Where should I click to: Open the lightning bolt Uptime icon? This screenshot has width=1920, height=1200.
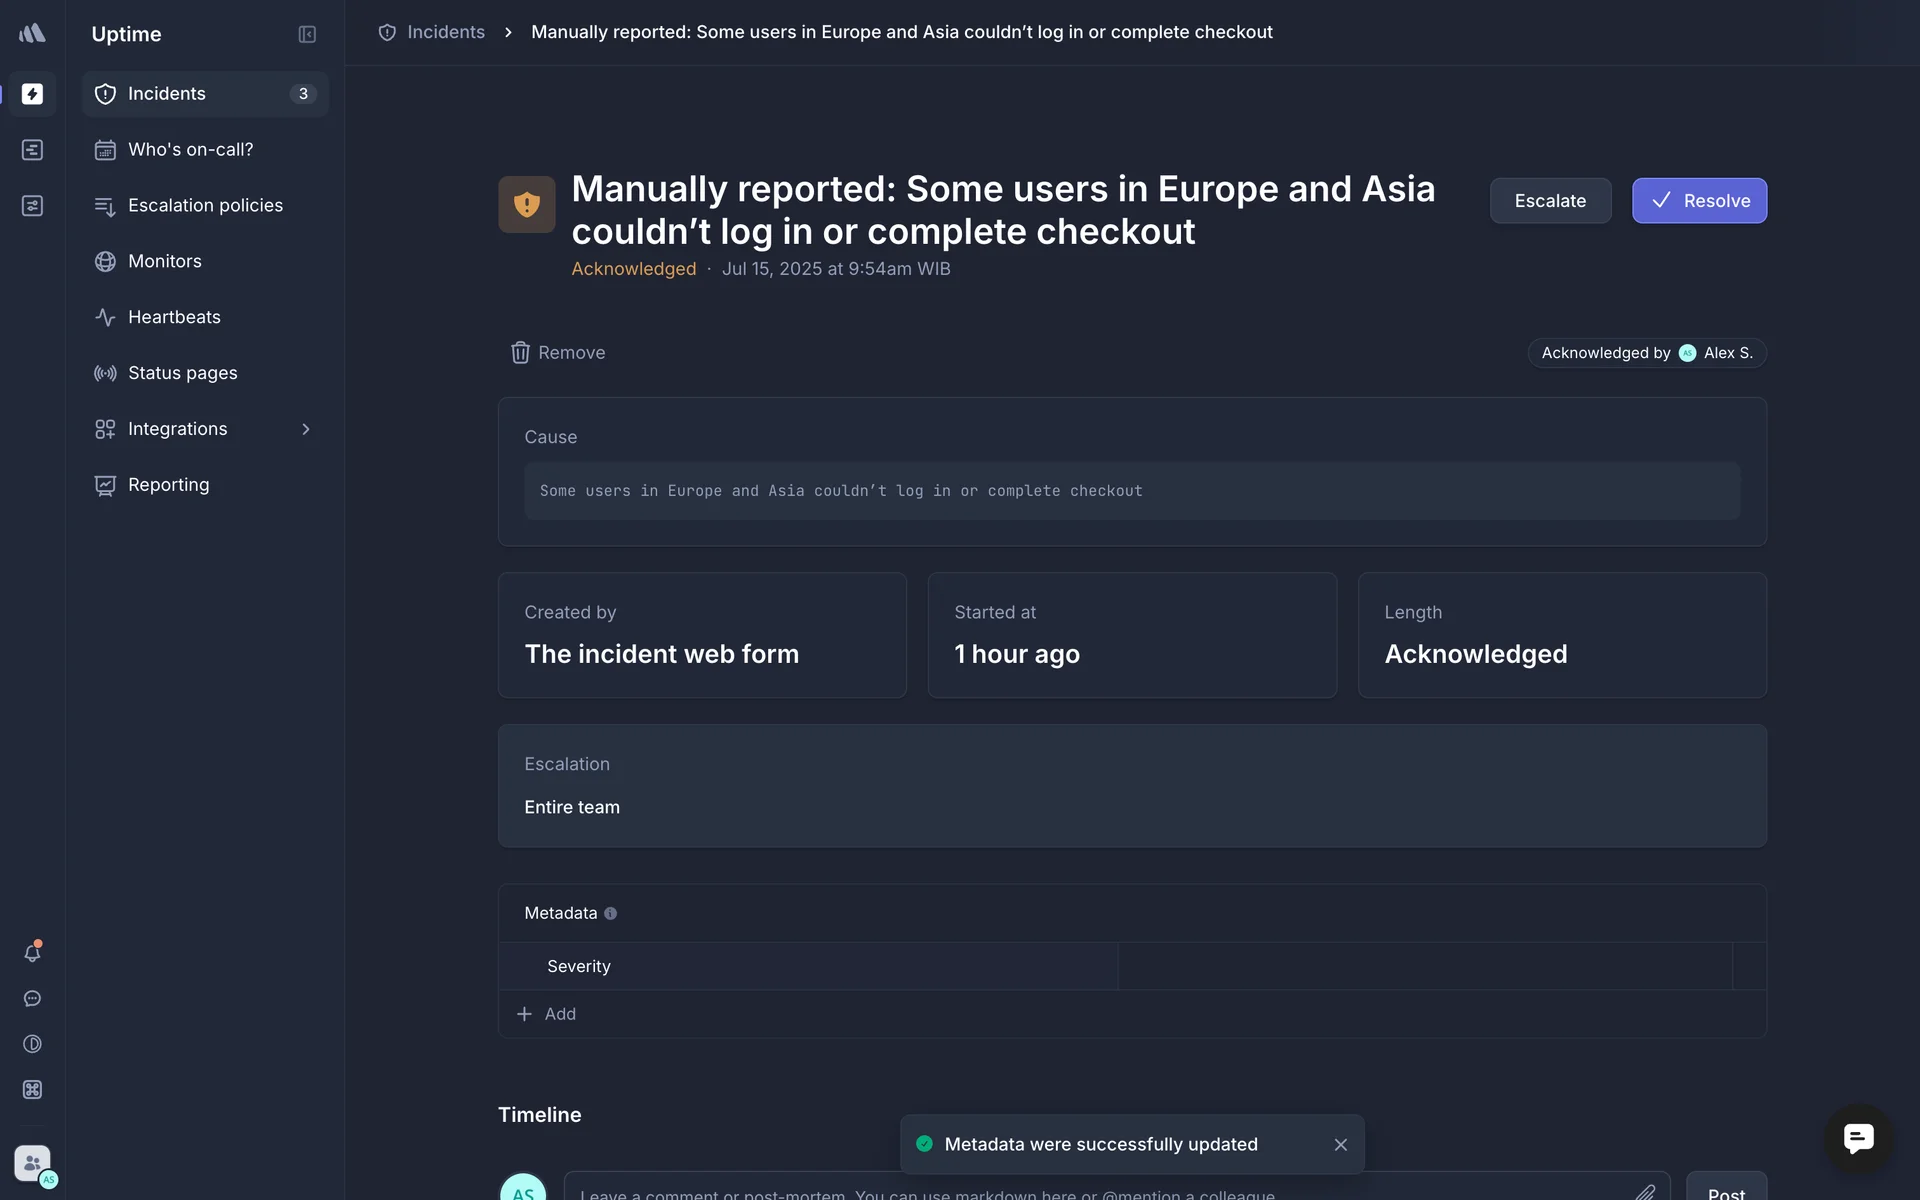[32, 94]
